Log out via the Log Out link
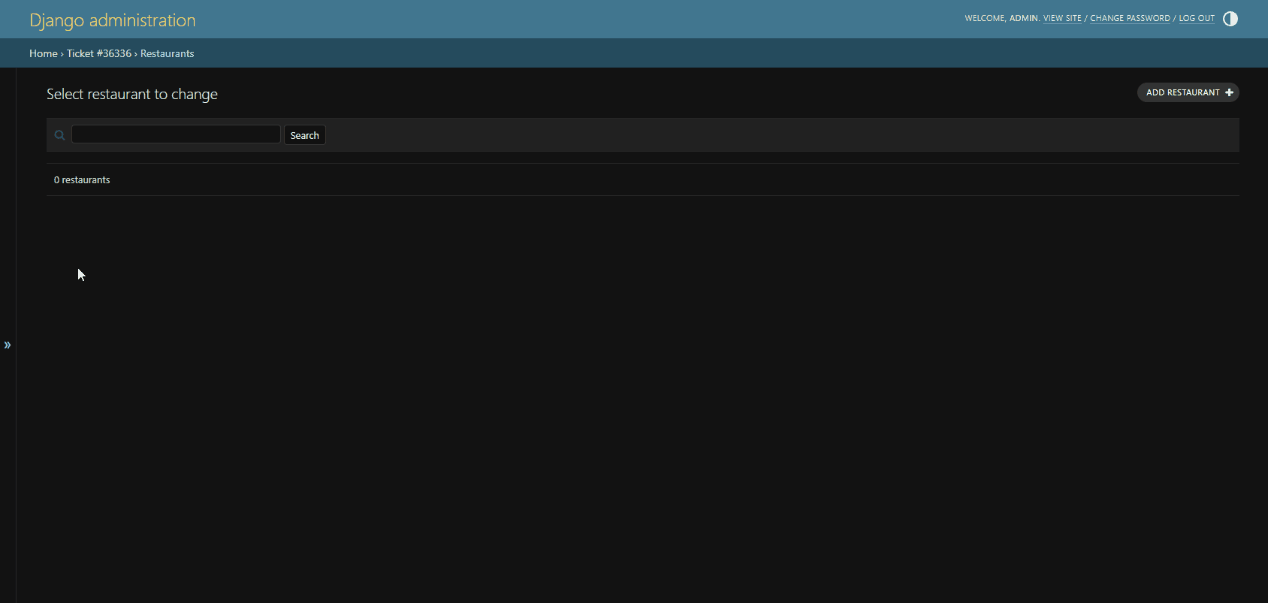This screenshot has width=1268, height=603. tap(1197, 19)
